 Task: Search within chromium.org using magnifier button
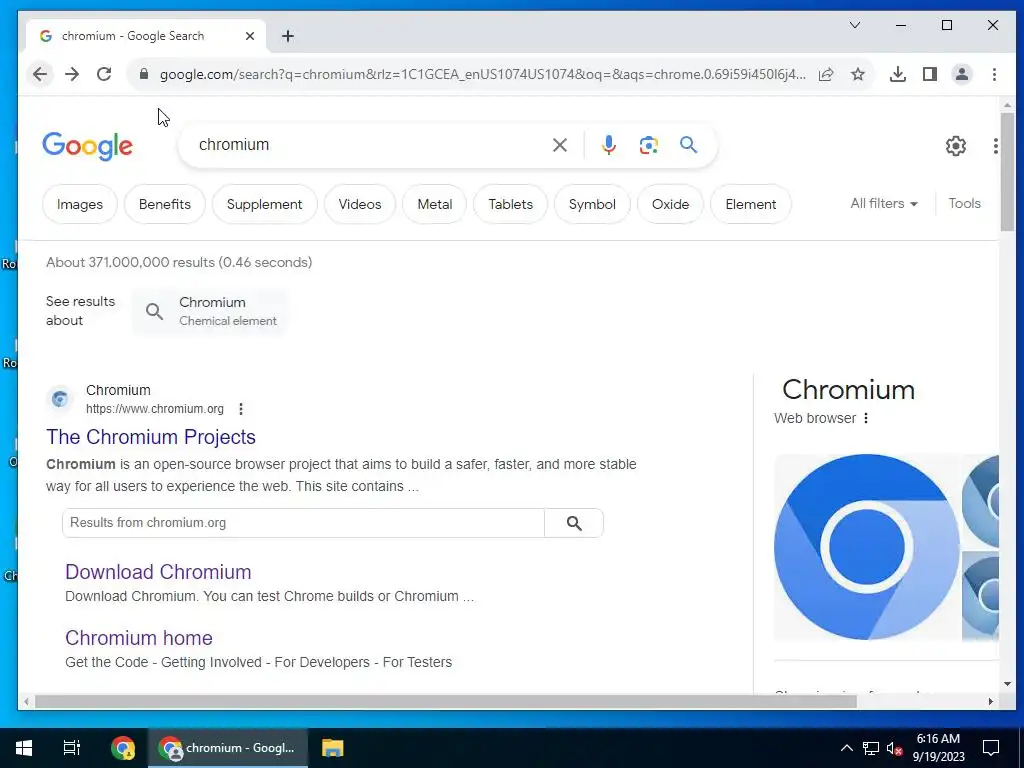click(x=574, y=523)
